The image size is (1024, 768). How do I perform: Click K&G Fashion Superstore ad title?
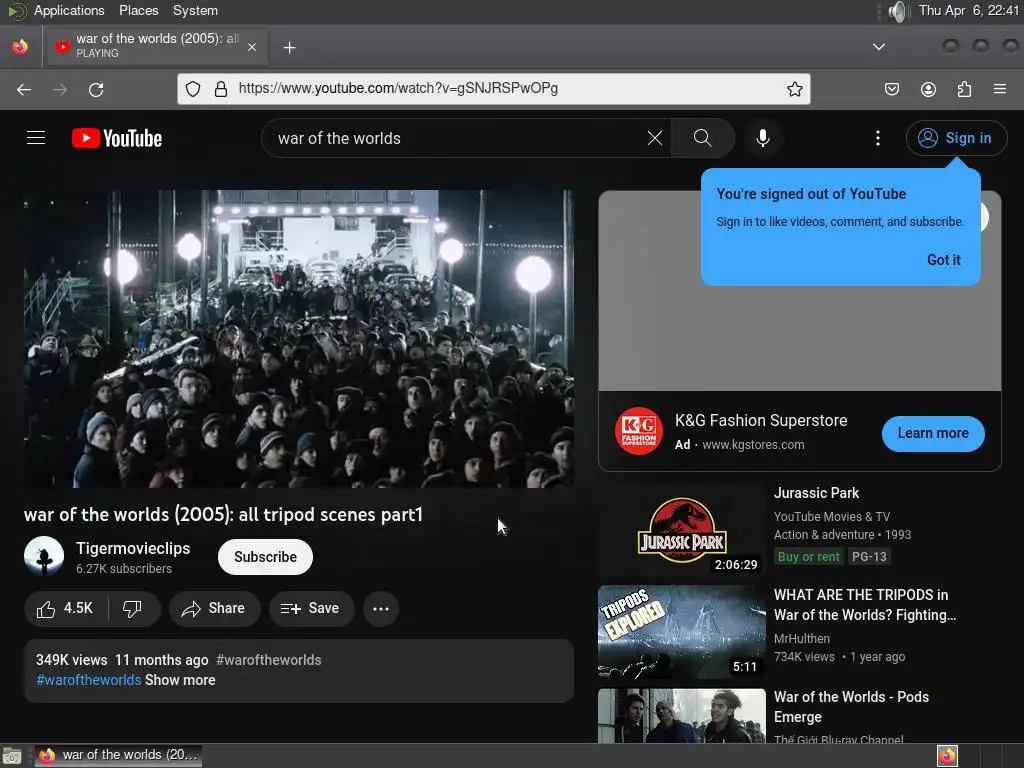761,421
